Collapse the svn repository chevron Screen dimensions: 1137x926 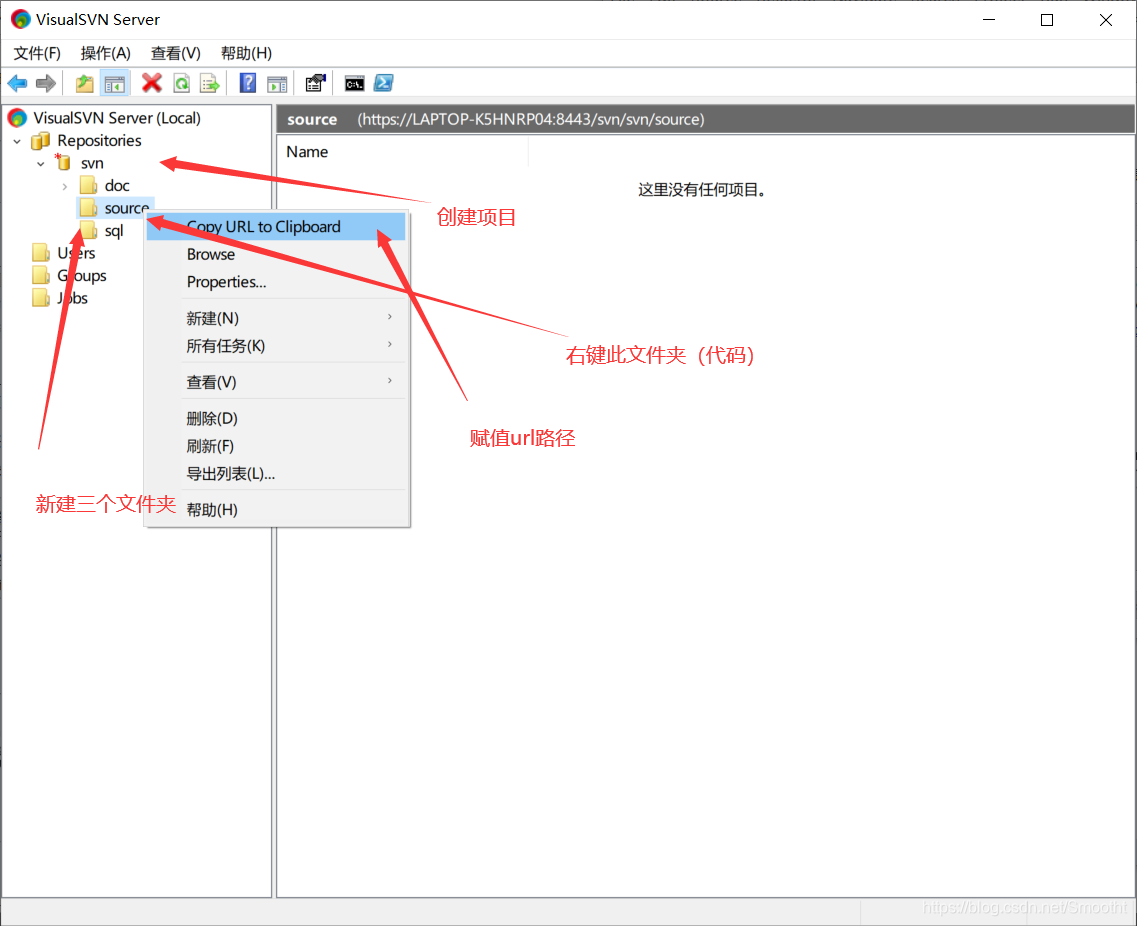(x=41, y=164)
